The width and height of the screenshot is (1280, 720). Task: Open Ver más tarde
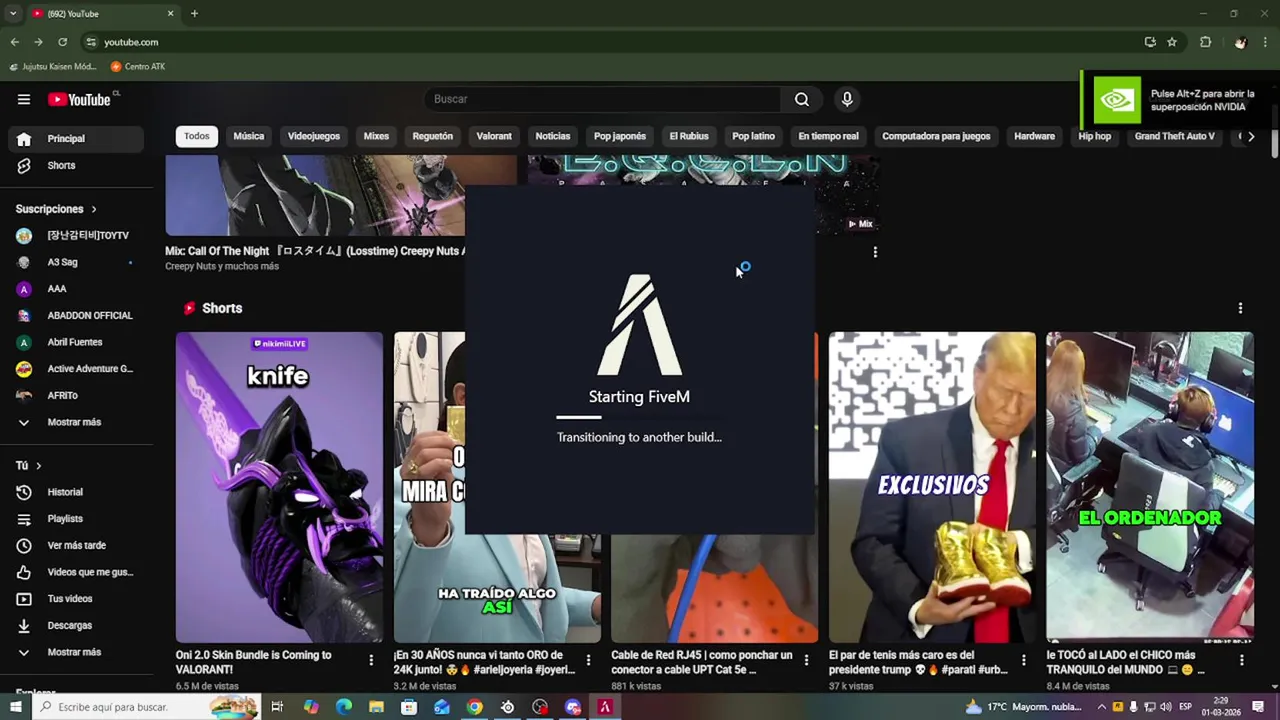click(77, 545)
